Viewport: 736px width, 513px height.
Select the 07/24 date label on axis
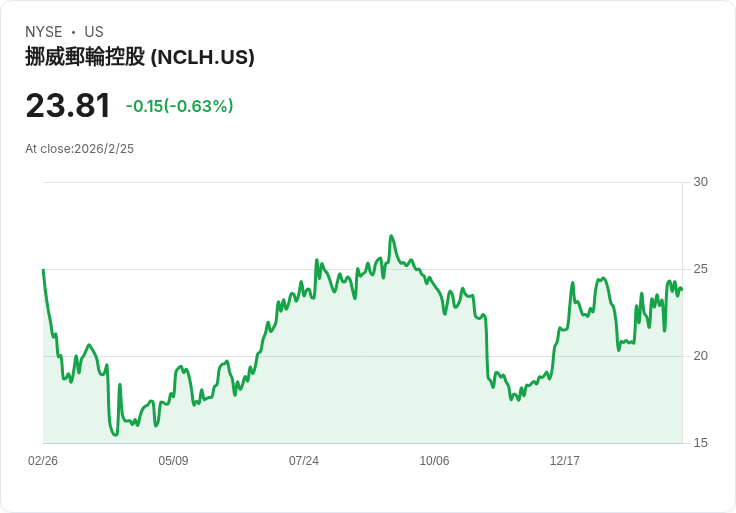(x=304, y=461)
